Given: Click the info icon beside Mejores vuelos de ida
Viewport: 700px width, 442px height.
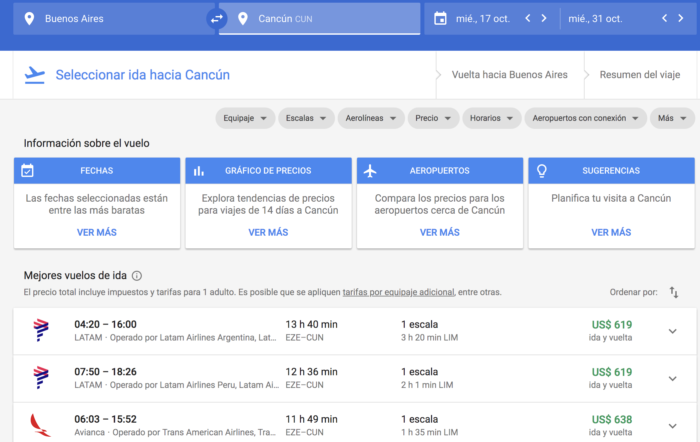Looking at the screenshot, I should point(137,276).
